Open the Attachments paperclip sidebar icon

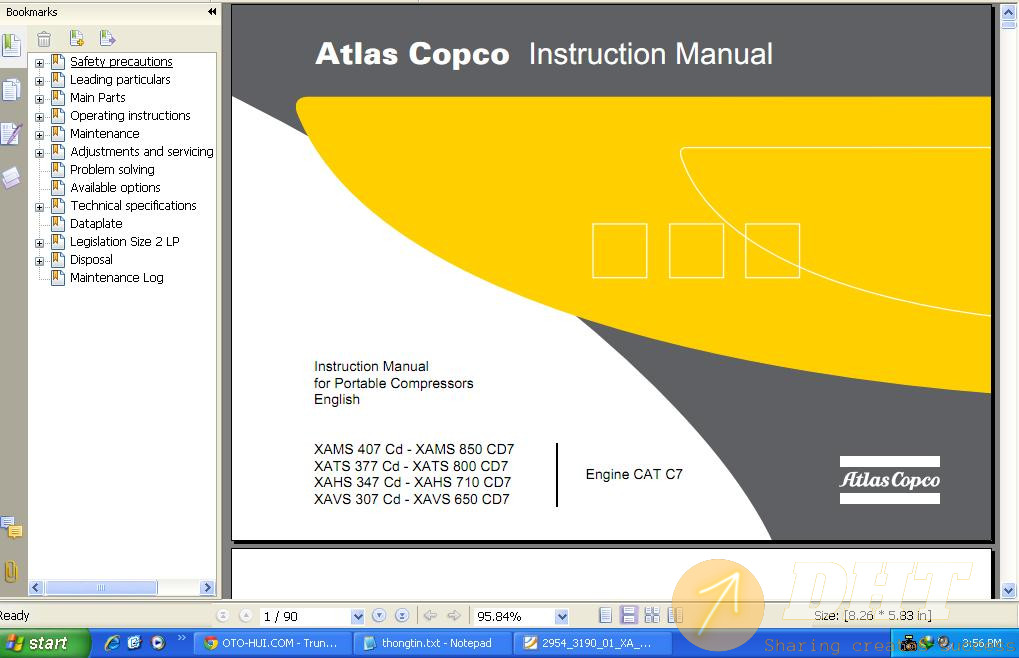11,572
